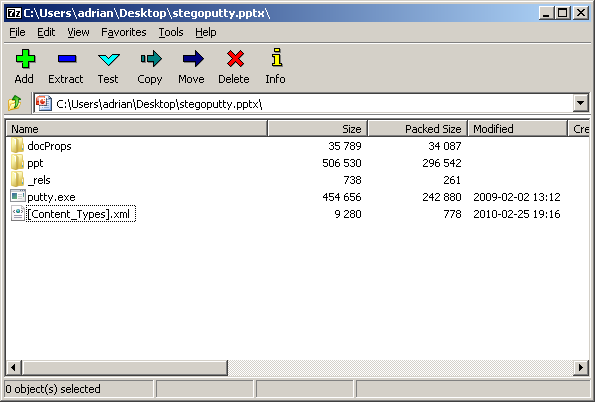Open the Tools menu

coord(171,32)
